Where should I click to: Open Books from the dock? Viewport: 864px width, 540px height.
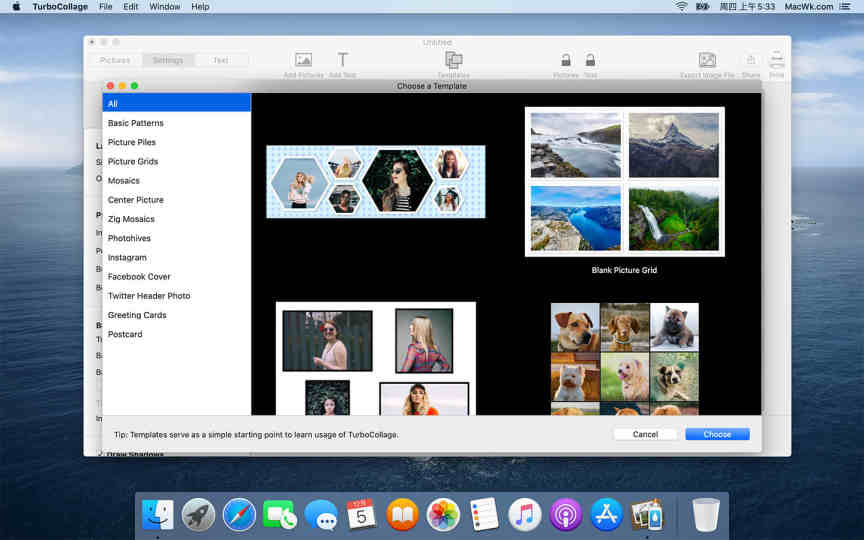pyautogui.click(x=402, y=515)
